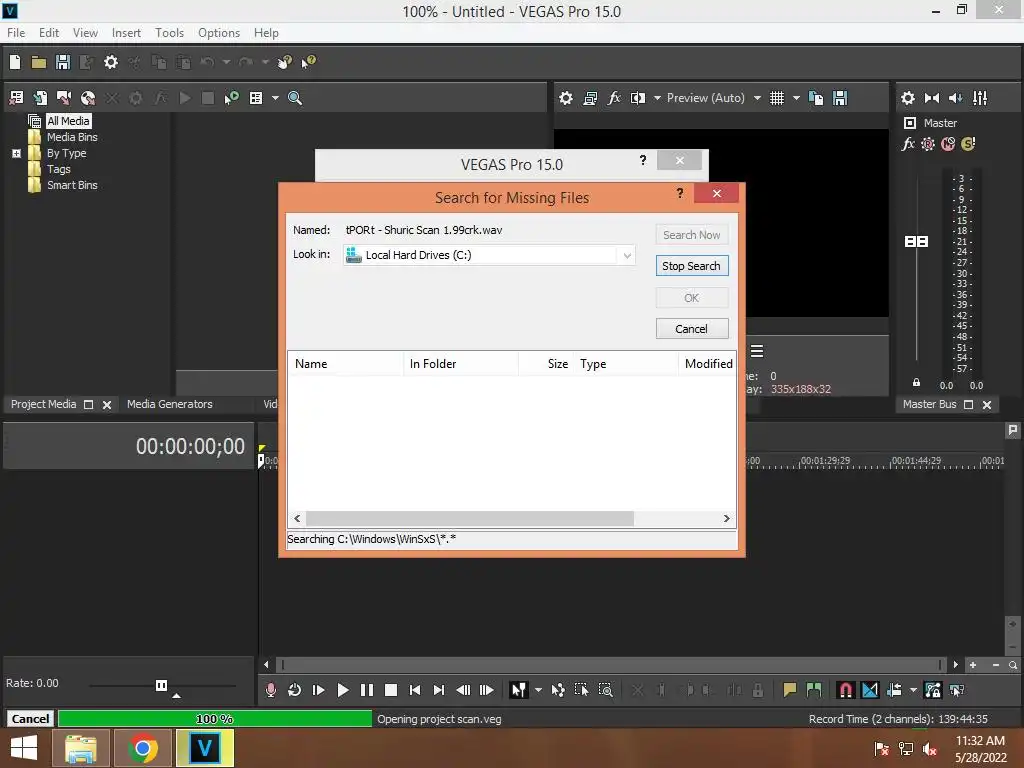Open the Insert menu
The height and width of the screenshot is (768, 1024).
click(126, 33)
